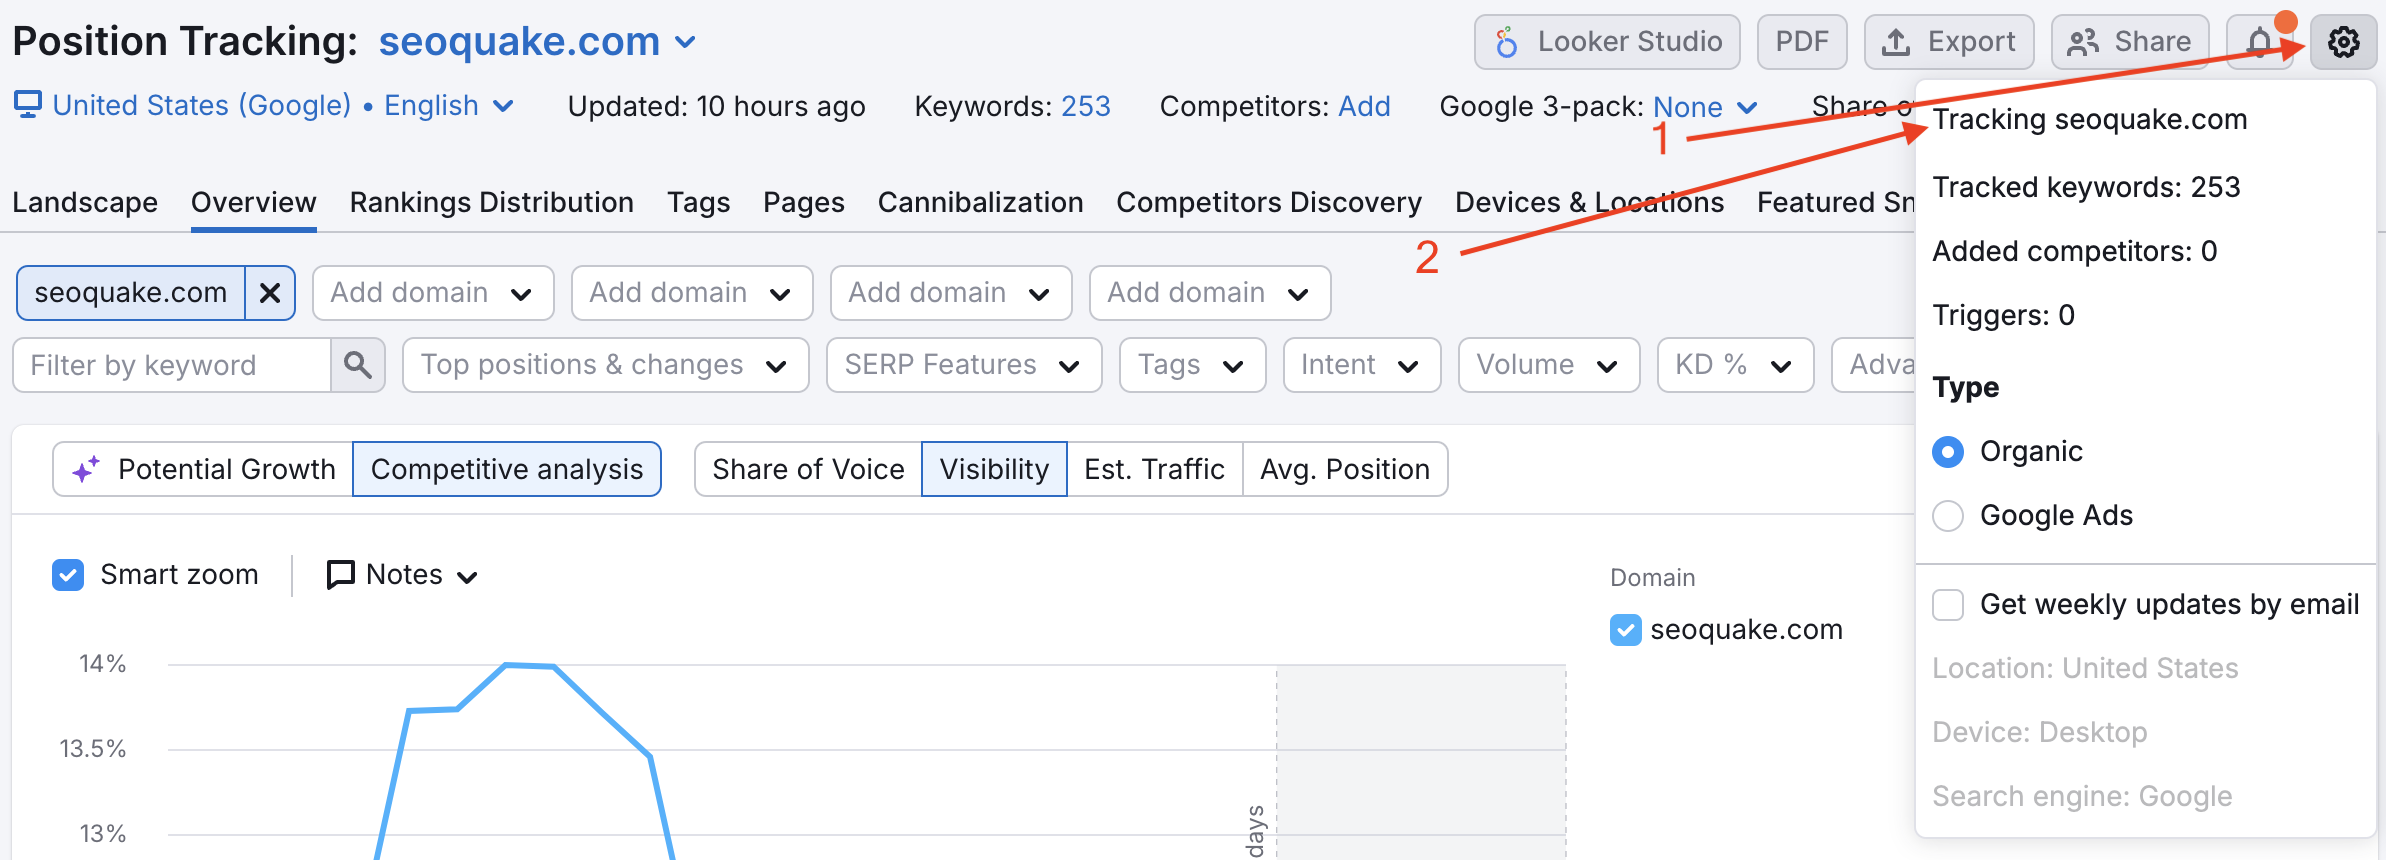2386x860 pixels.
Task: Click the Location: United States entry
Action: point(2085,668)
